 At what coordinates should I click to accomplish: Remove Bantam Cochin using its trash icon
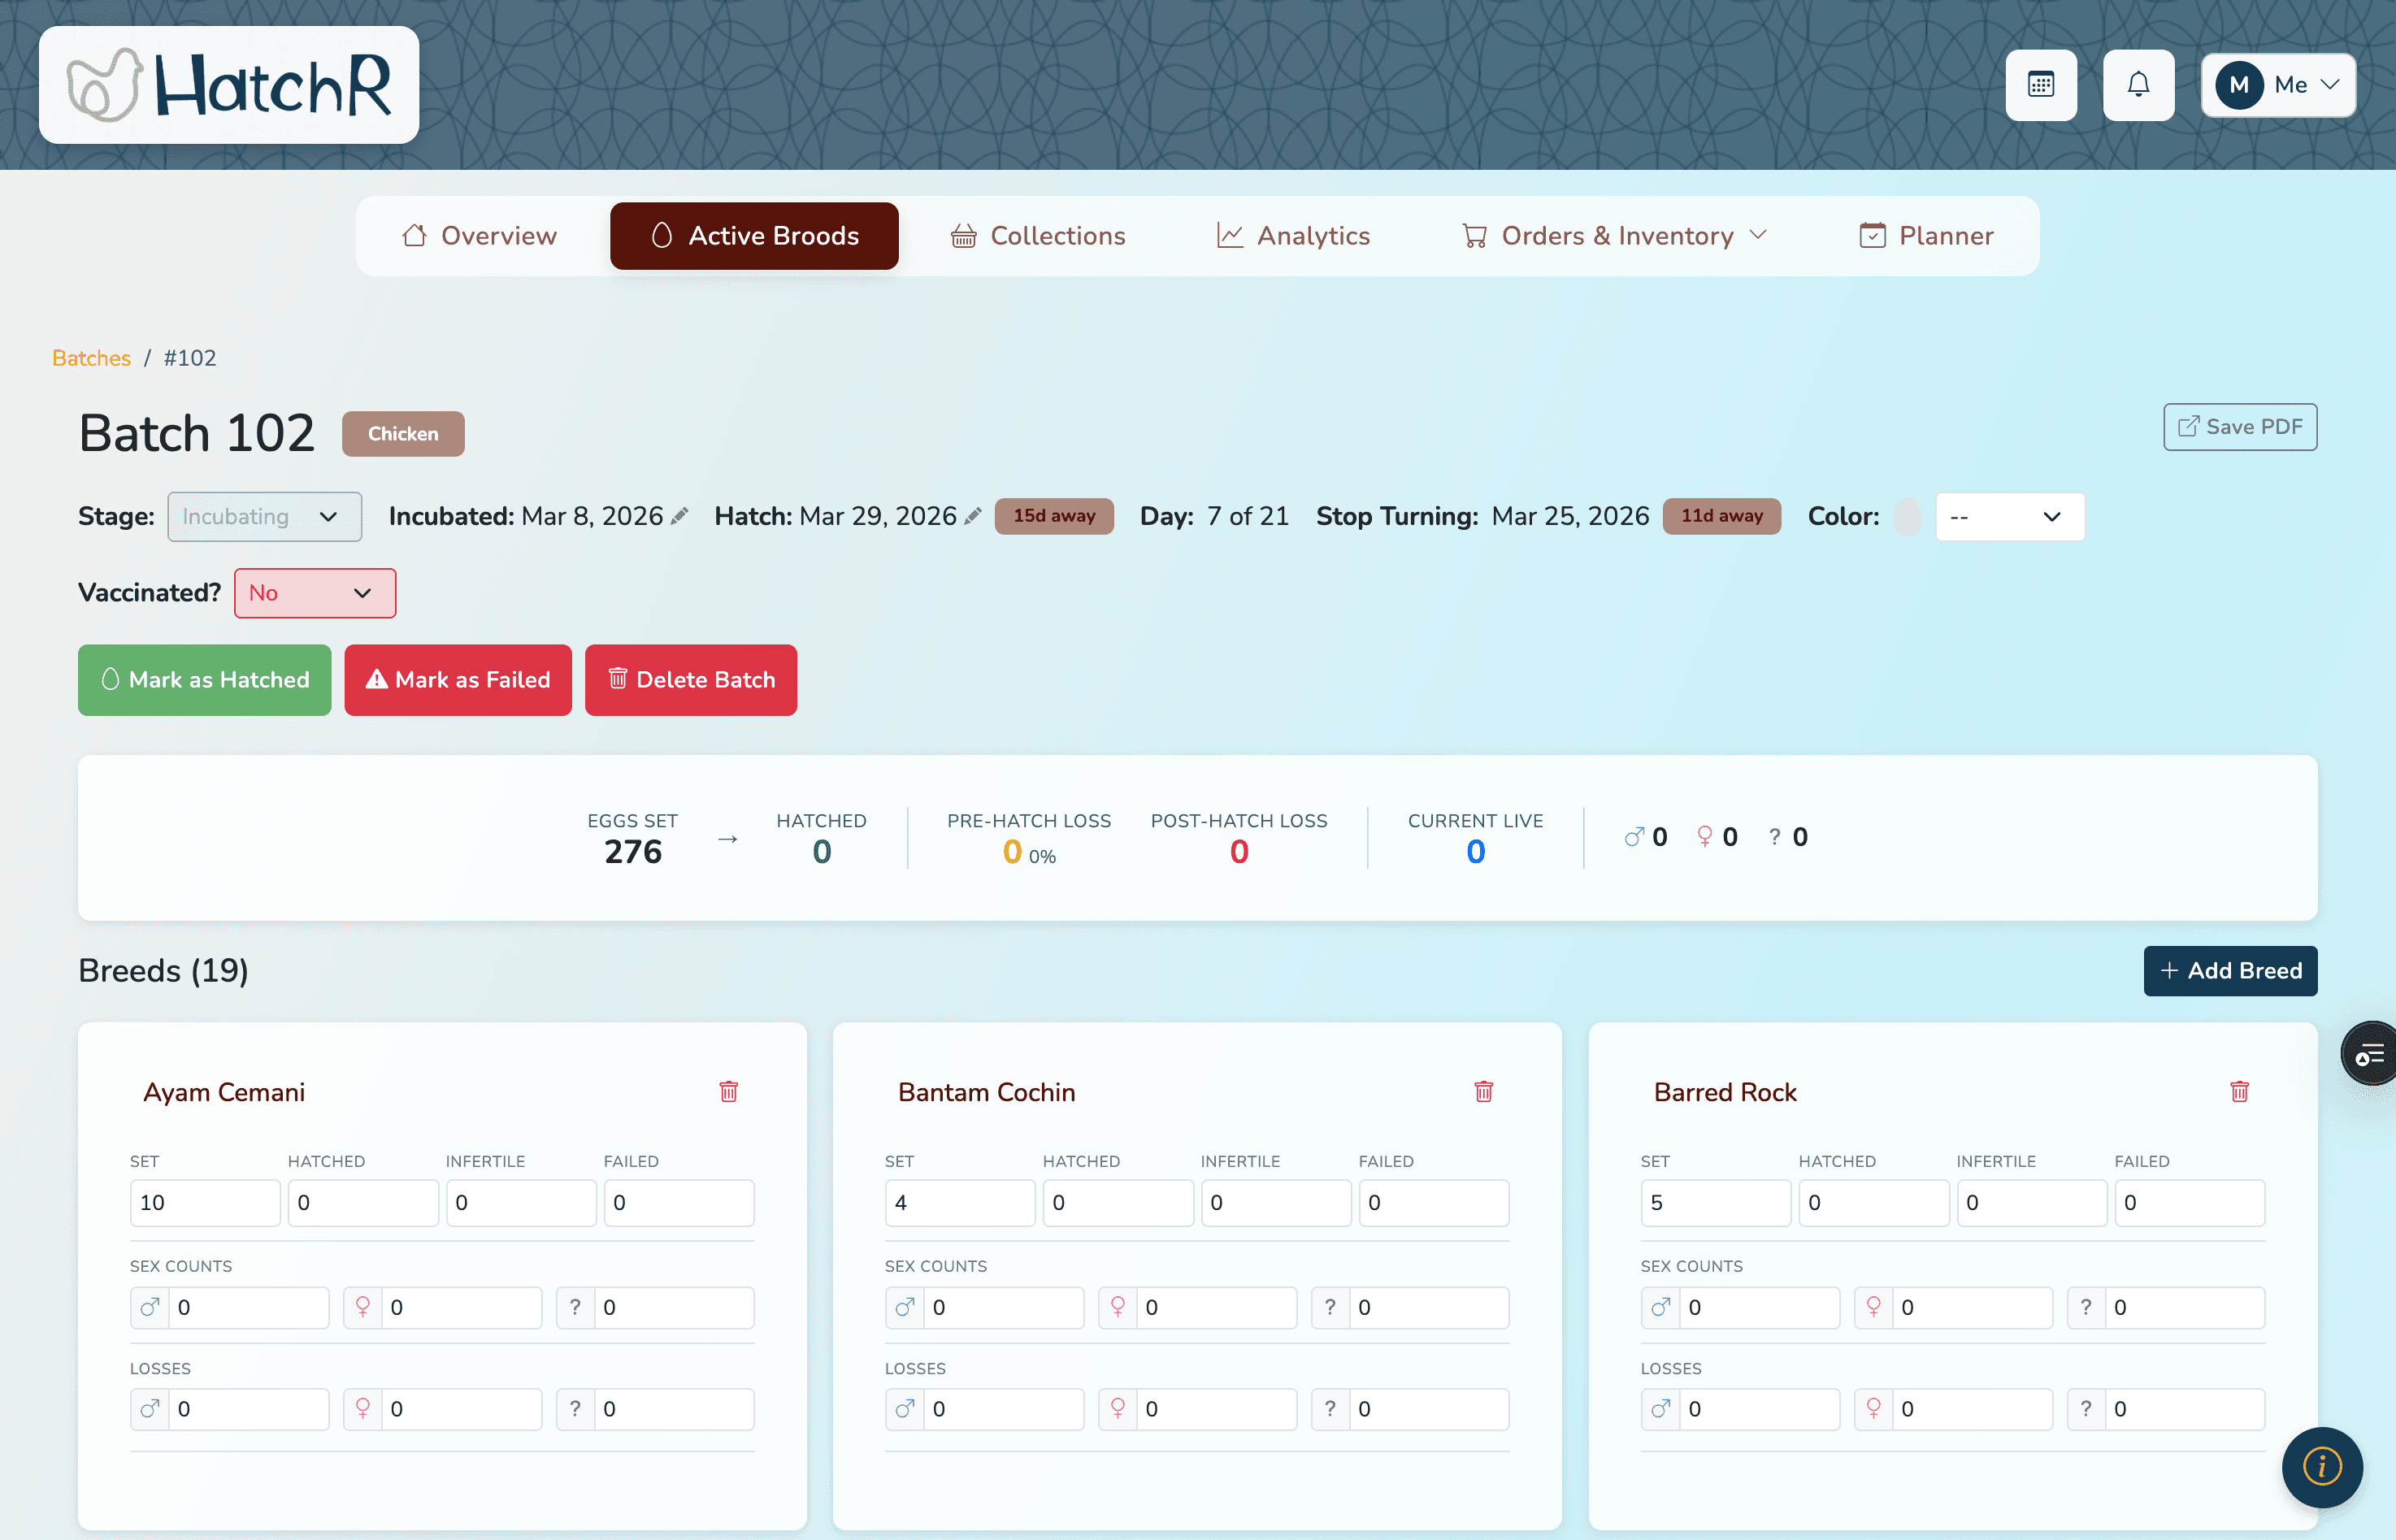(1483, 1092)
